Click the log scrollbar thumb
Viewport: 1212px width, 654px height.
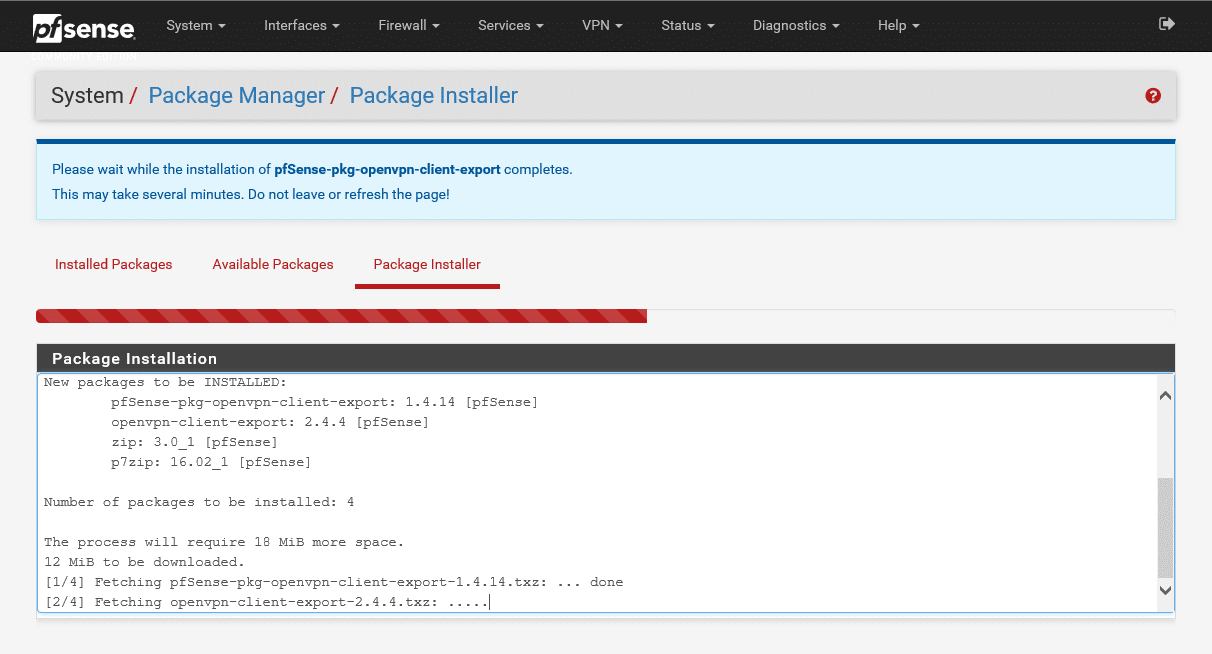(x=1165, y=527)
